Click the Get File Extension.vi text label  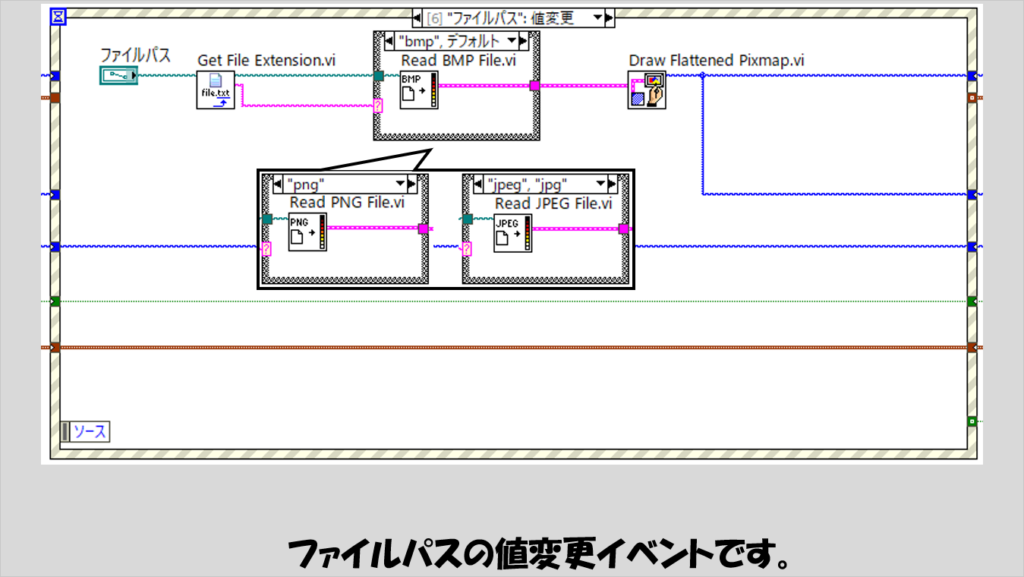[266, 61]
